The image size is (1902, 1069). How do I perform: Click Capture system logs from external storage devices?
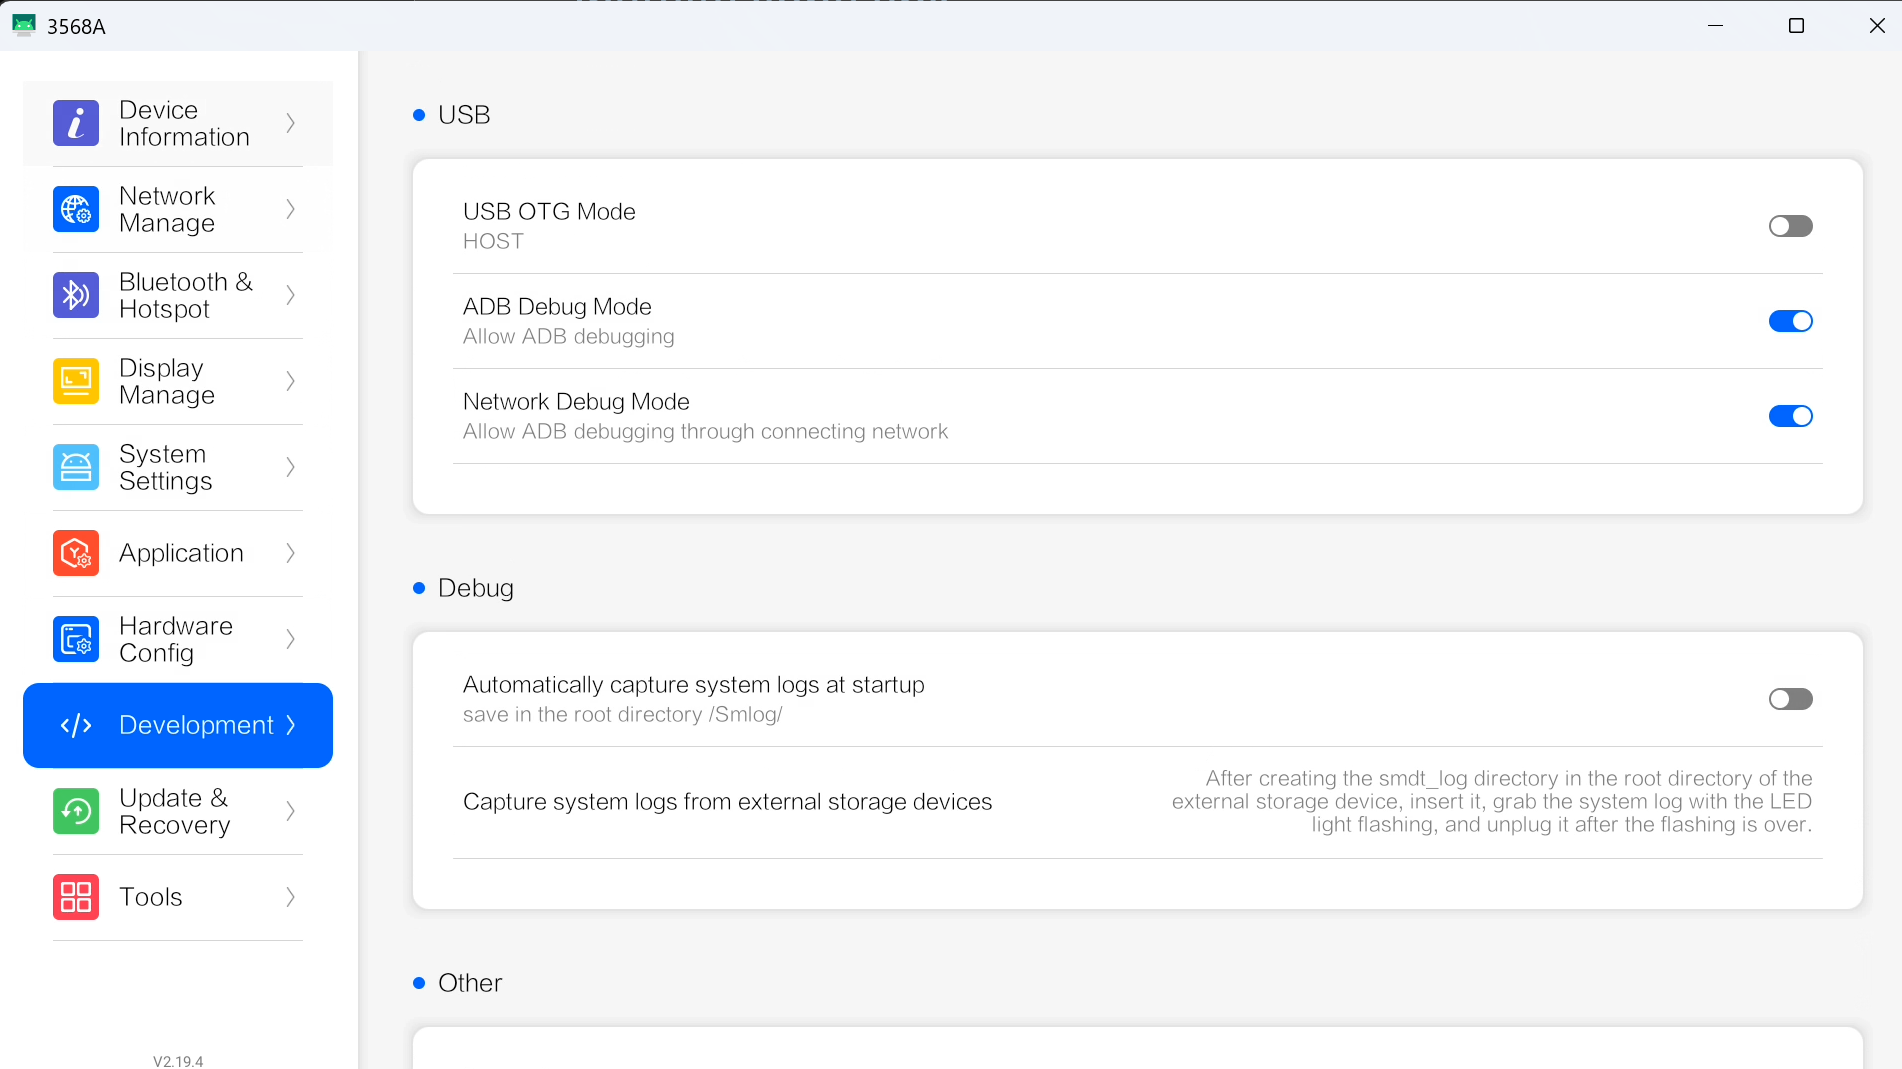(x=727, y=801)
